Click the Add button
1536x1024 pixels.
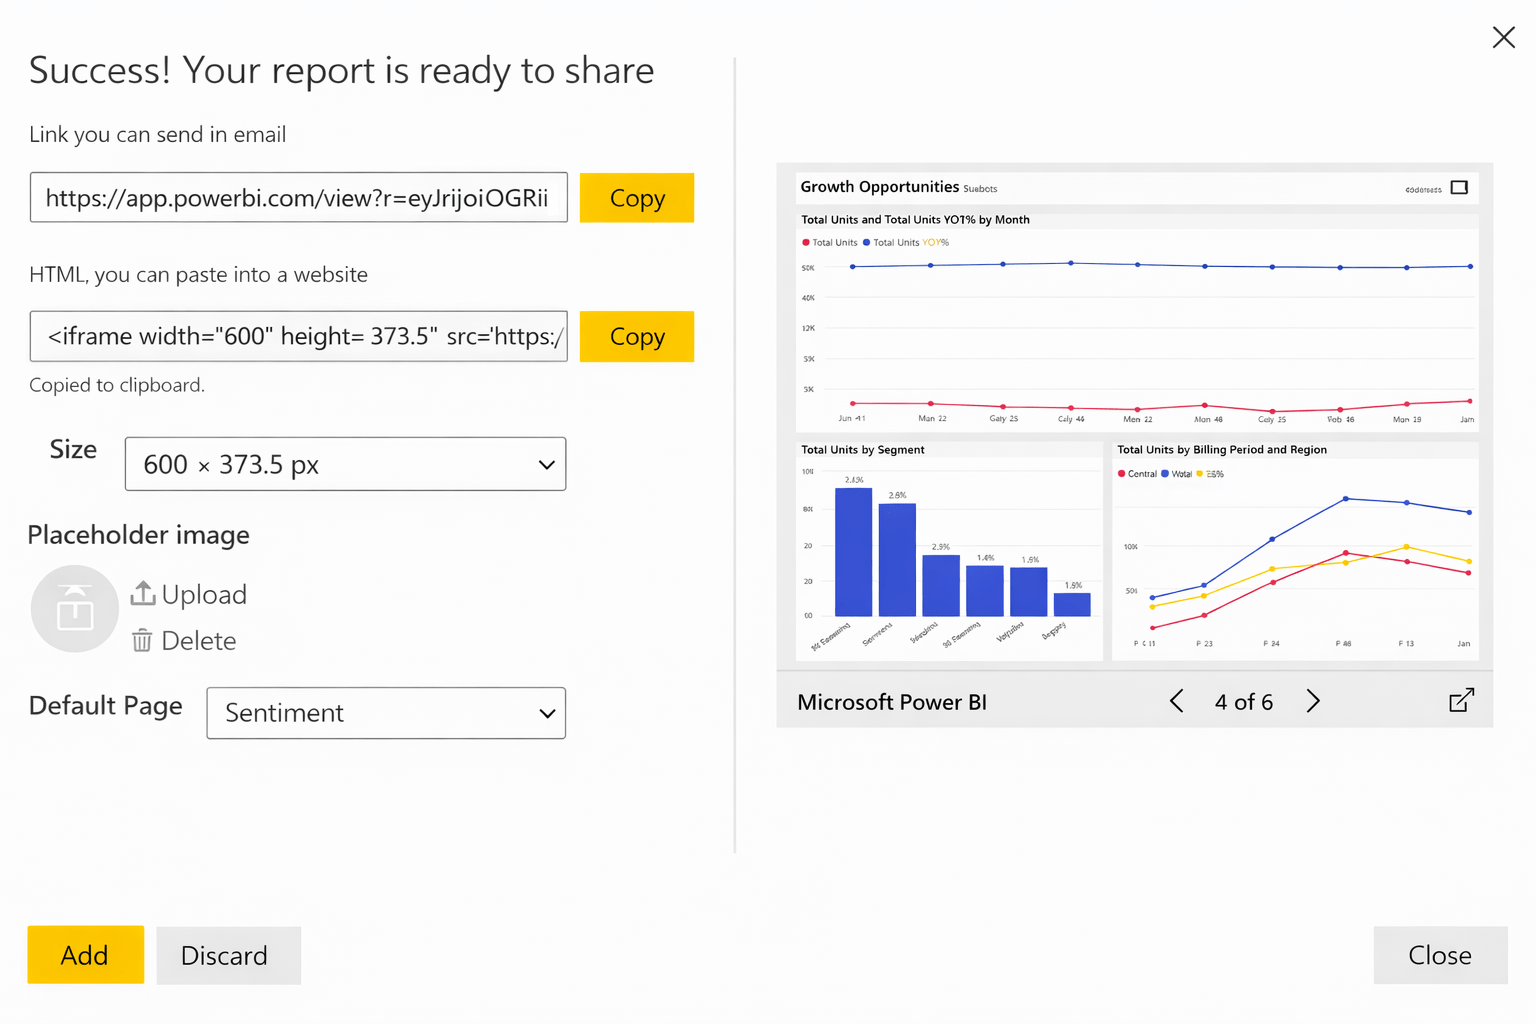(x=85, y=955)
